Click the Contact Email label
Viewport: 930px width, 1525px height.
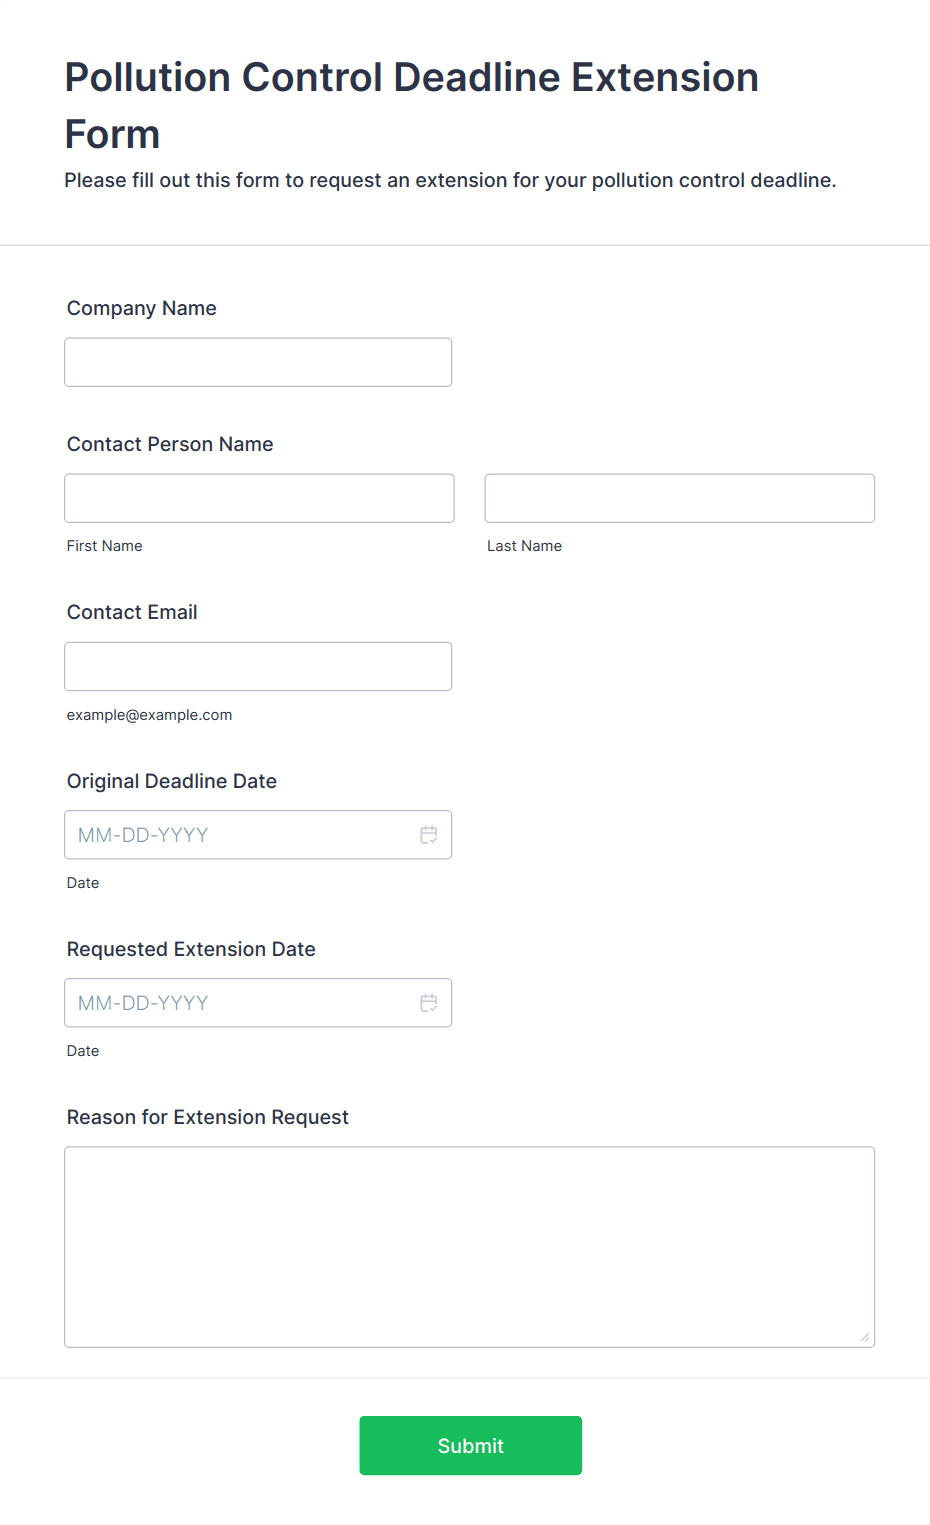coord(132,612)
